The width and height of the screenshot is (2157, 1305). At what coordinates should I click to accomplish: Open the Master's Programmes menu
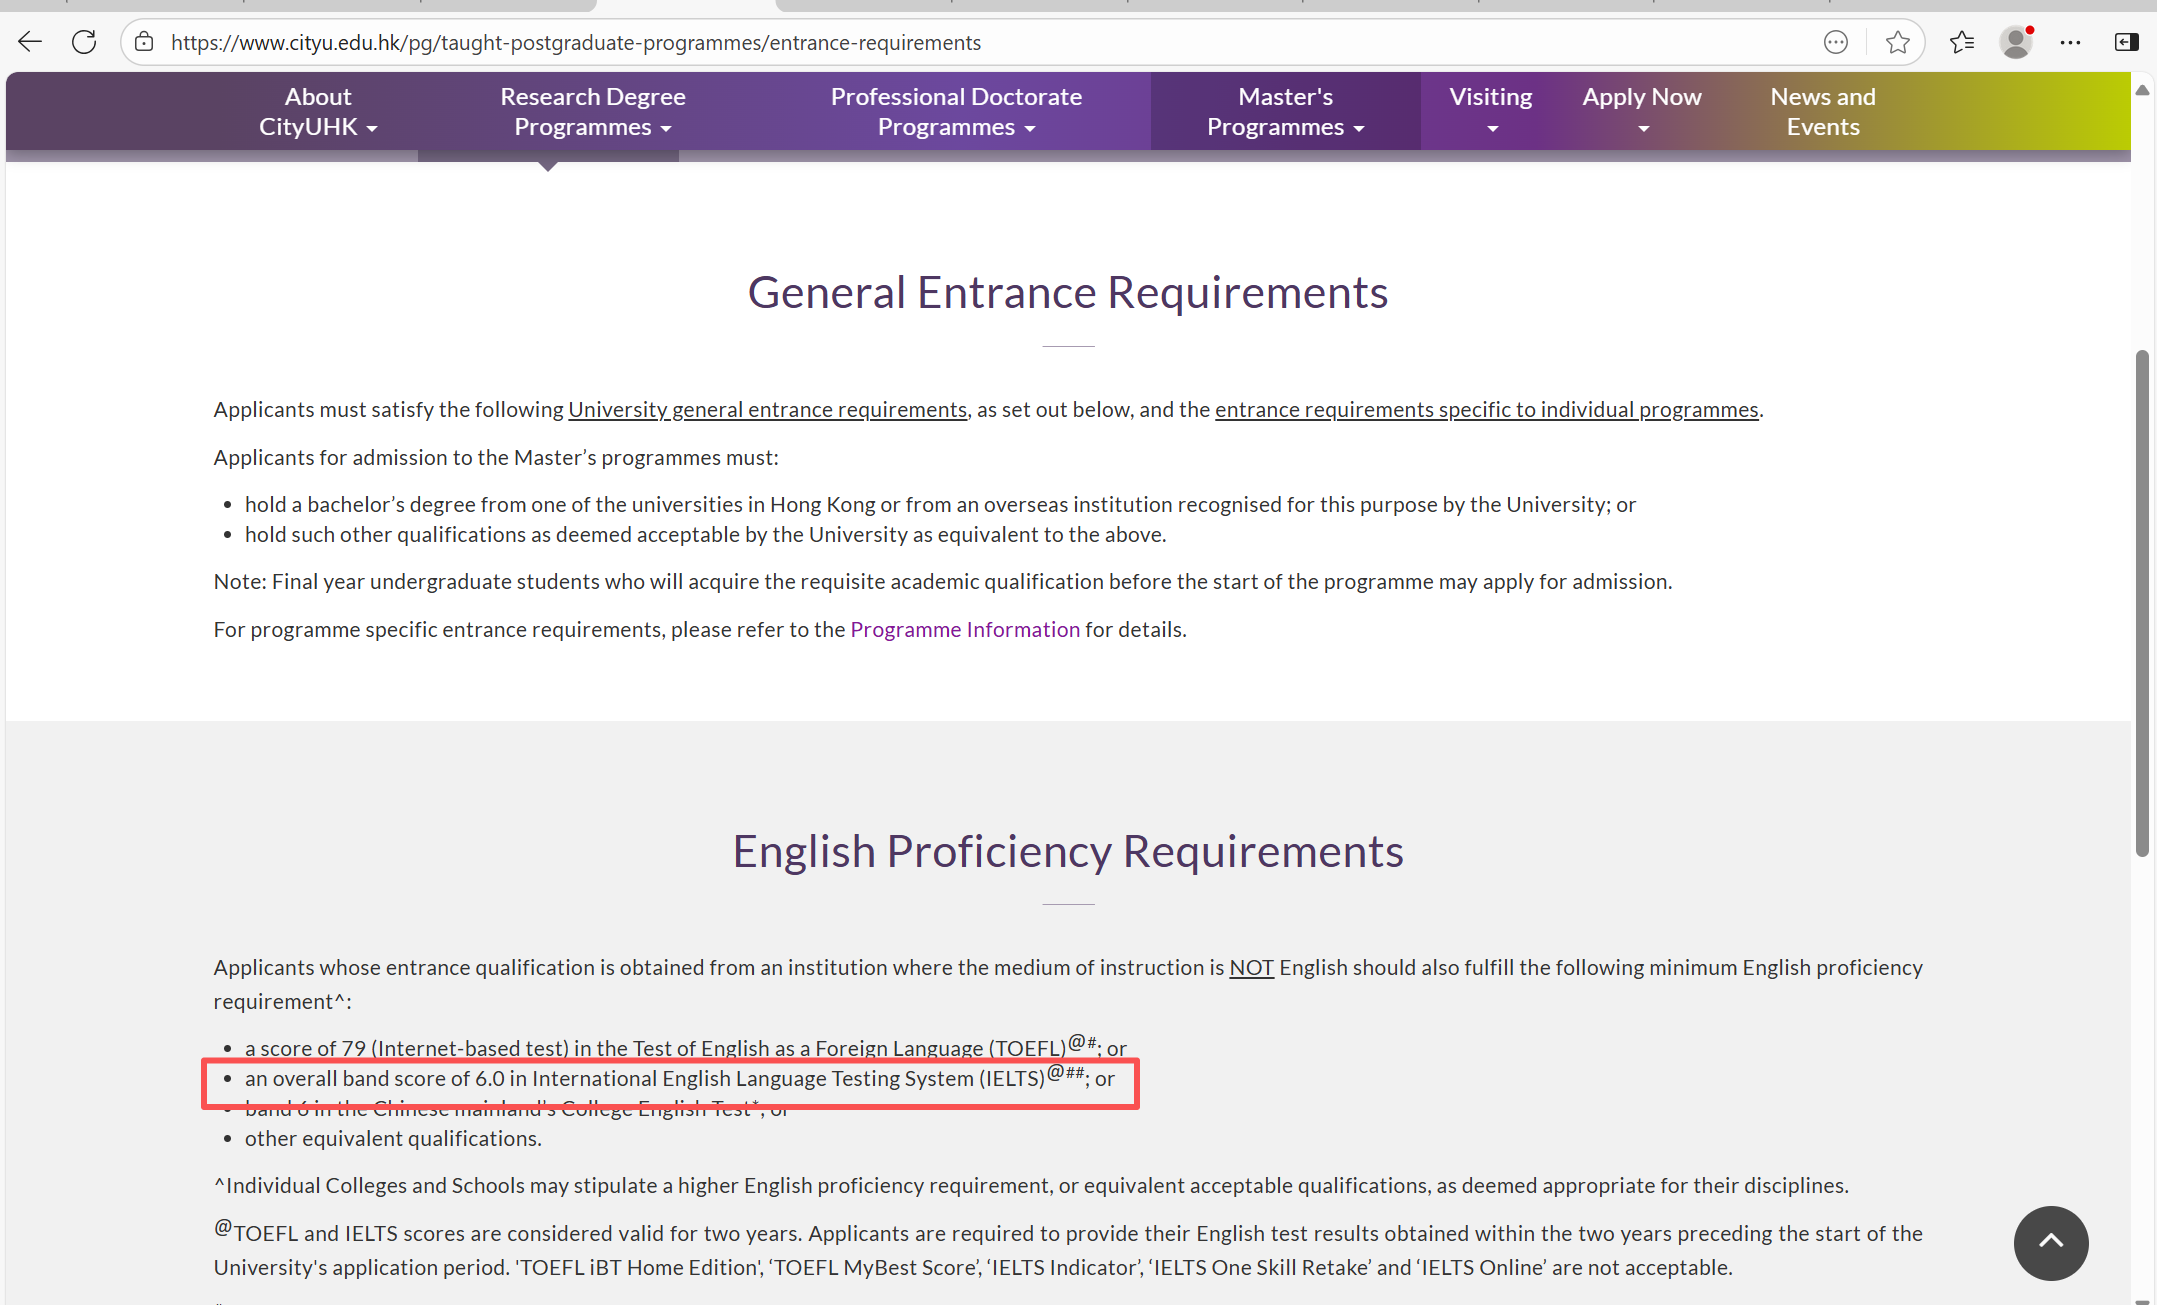point(1285,112)
